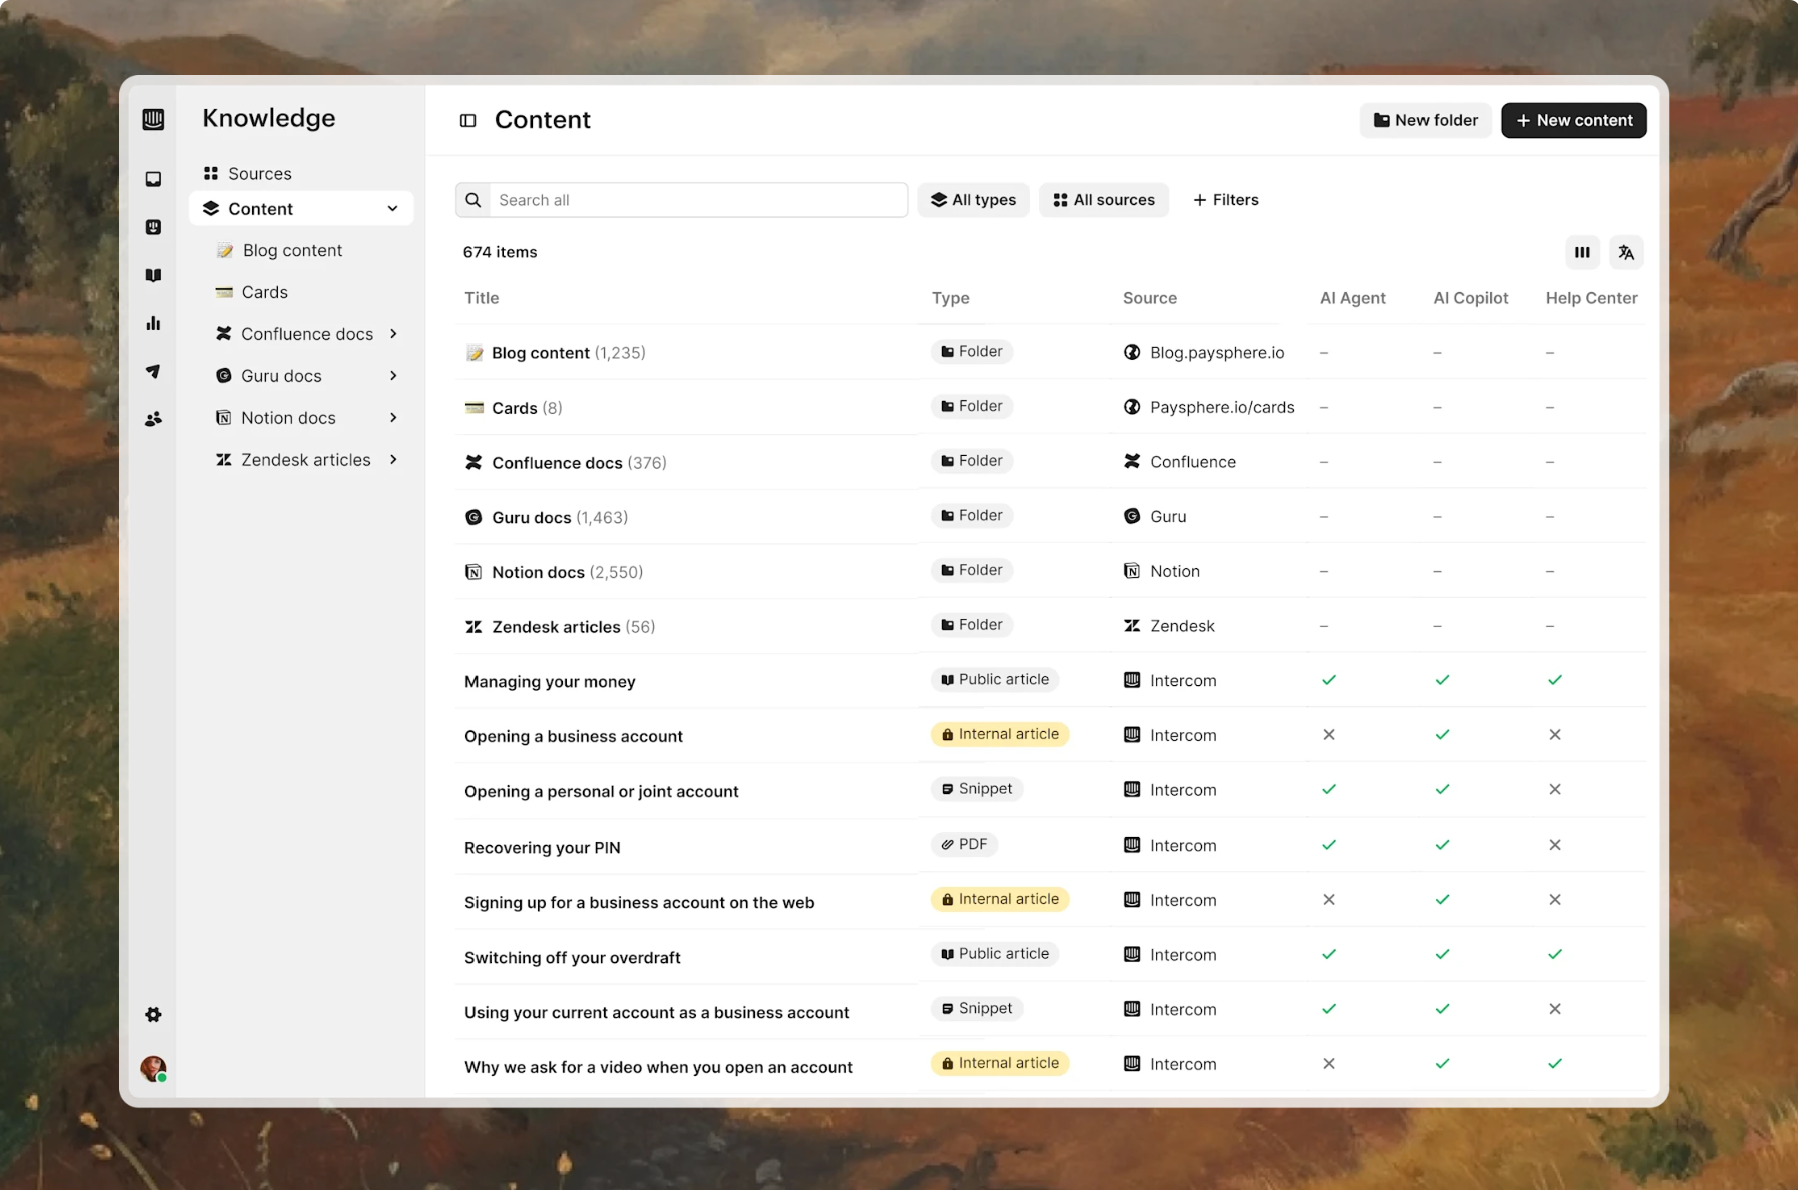Expand Zendesk articles chevron in sidebar

tap(393, 460)
